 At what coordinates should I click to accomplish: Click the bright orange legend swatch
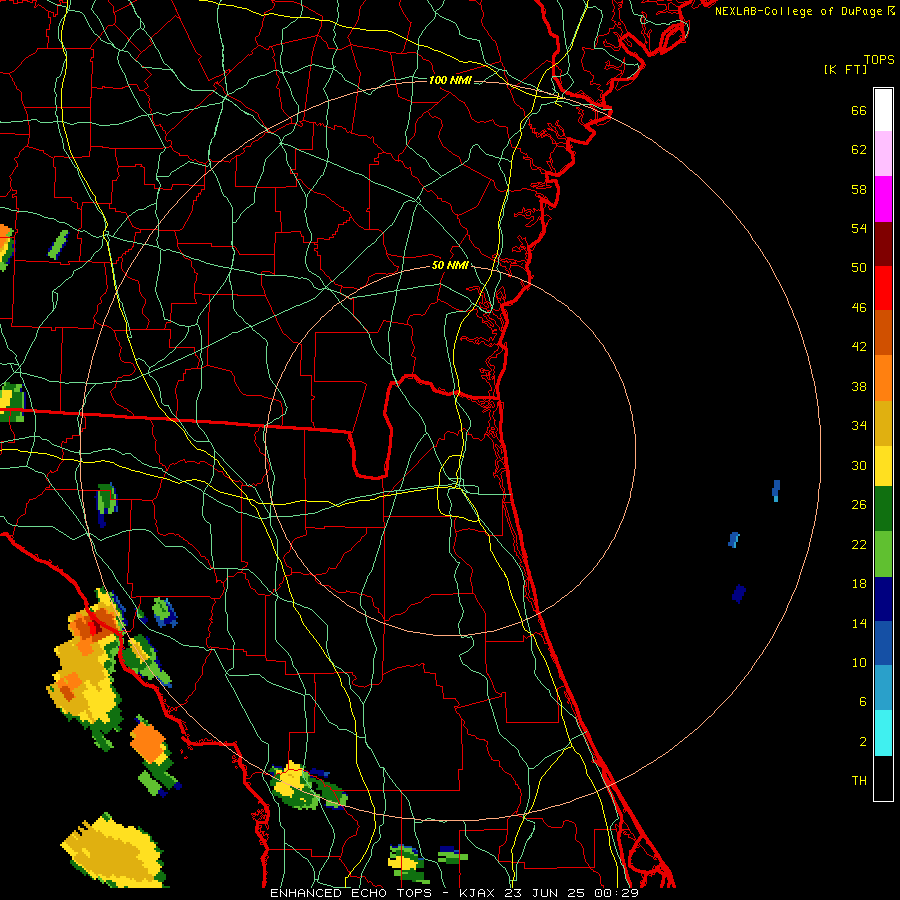[x=883, y=378]
